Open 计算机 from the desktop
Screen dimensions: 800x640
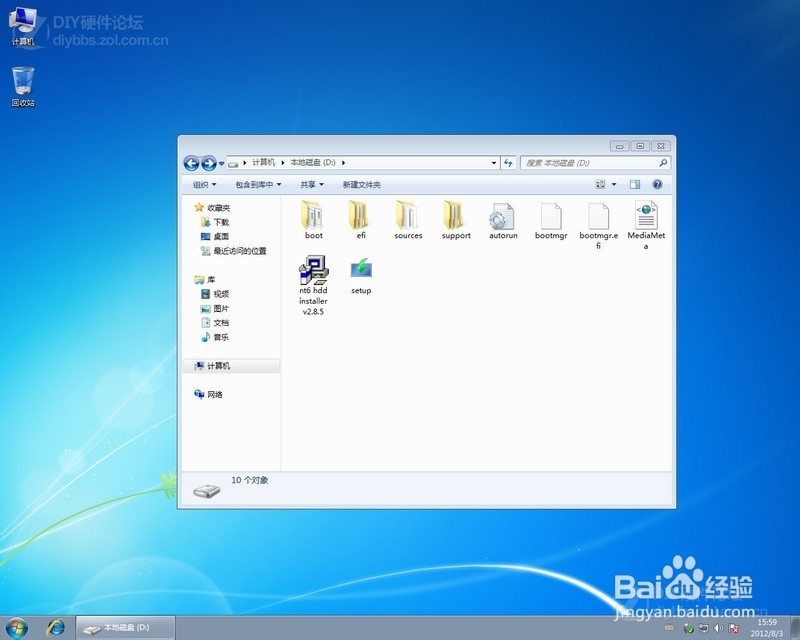click(22, 25)
